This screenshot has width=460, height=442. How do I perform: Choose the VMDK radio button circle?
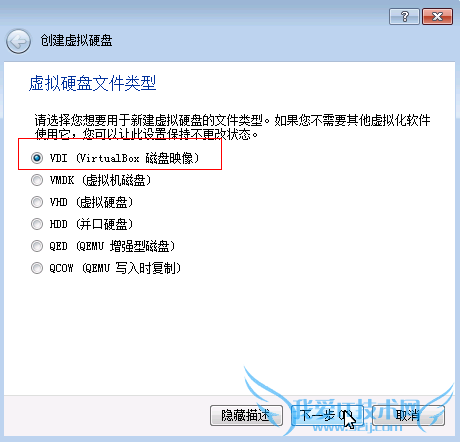(x=37, y=180)
